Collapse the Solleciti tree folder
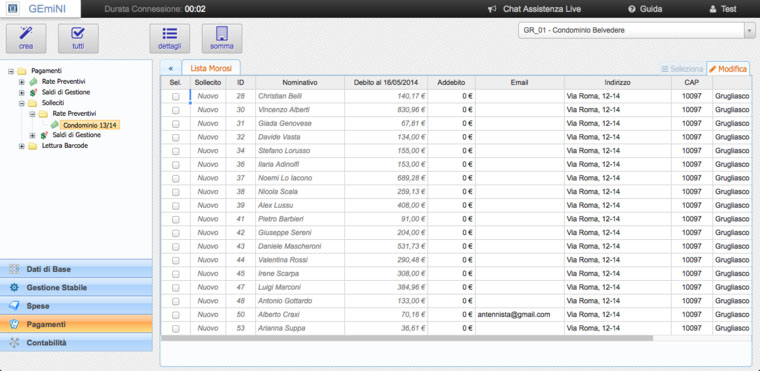Screen dimensions: 760x371 click(21, 103)
